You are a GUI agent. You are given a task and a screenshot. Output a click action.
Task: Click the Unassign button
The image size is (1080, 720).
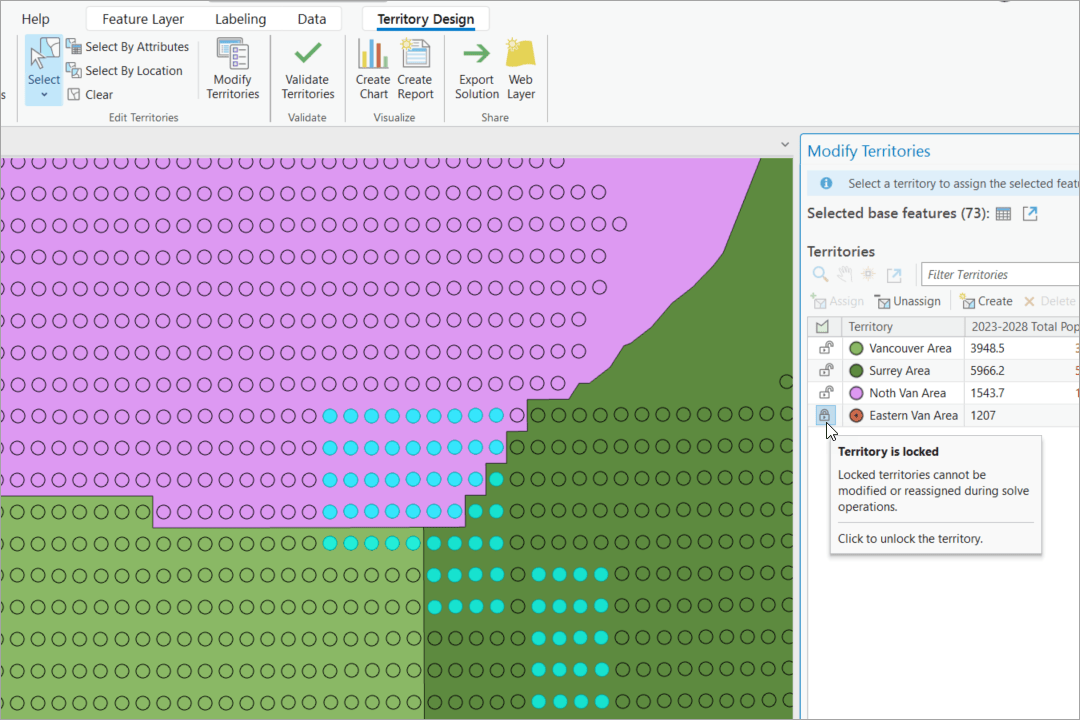click(x=908, y=301)
